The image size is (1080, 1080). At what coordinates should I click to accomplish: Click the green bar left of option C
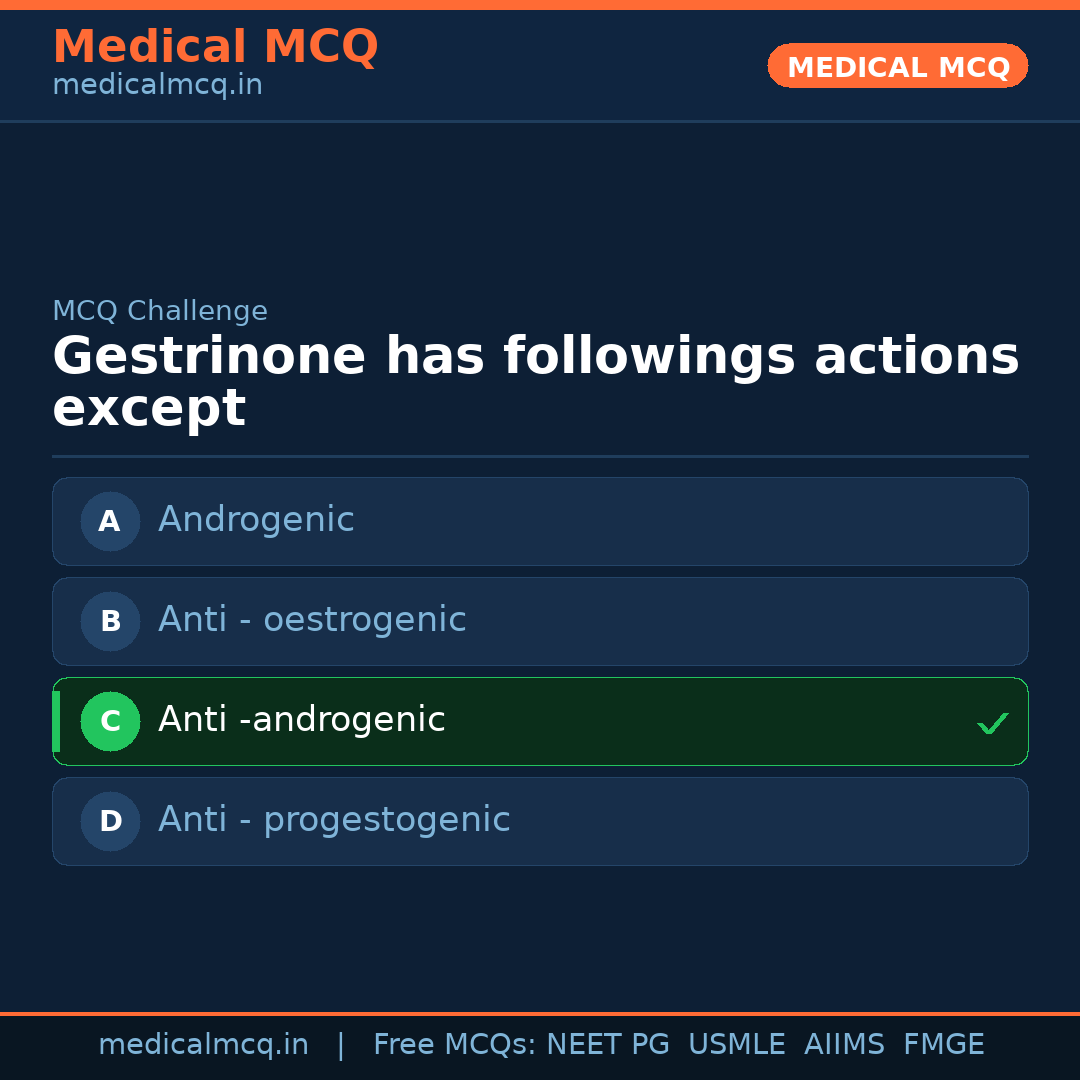tap(56, 721)
